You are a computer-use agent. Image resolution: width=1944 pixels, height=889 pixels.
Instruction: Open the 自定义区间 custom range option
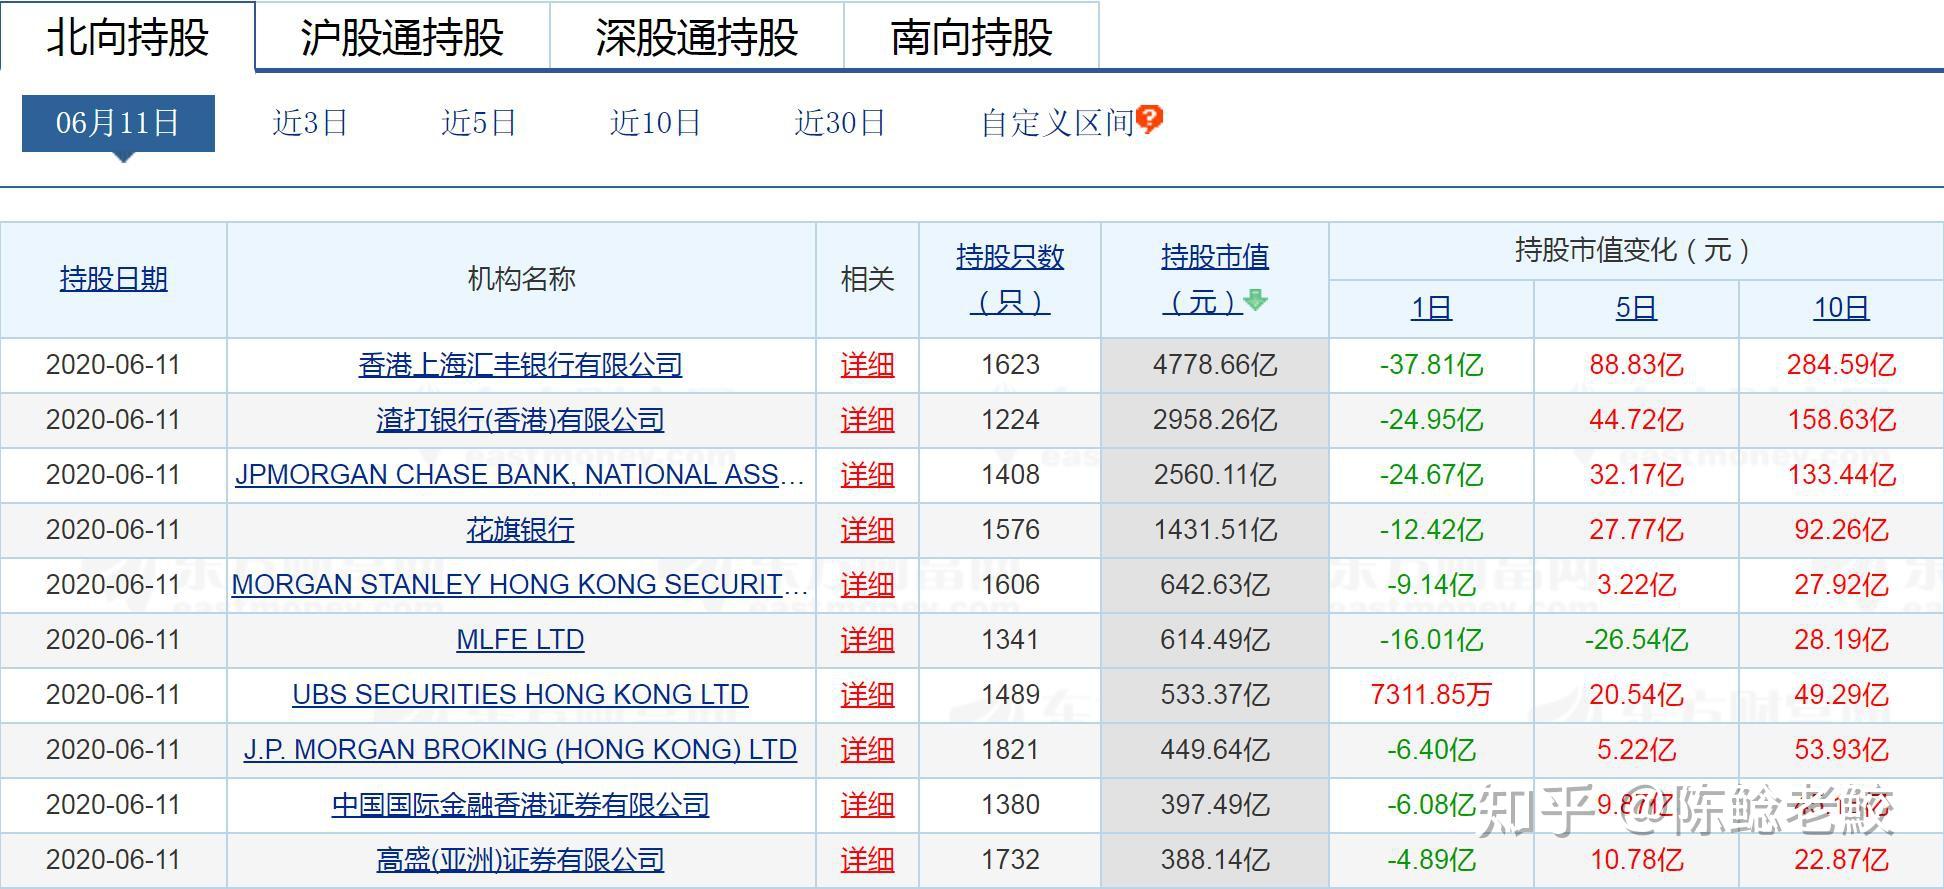click(1057, 123)
